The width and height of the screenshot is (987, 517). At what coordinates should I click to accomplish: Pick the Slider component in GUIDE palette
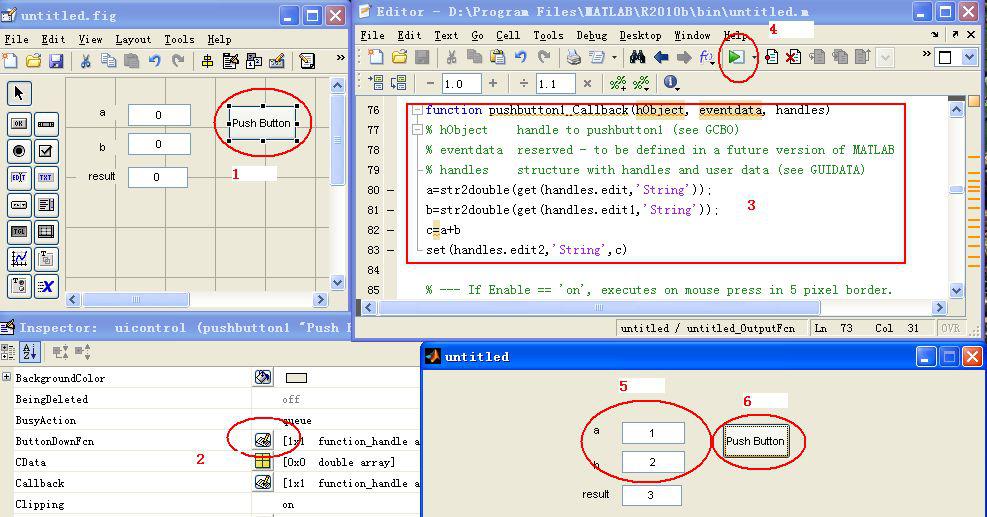pos(46,124)
